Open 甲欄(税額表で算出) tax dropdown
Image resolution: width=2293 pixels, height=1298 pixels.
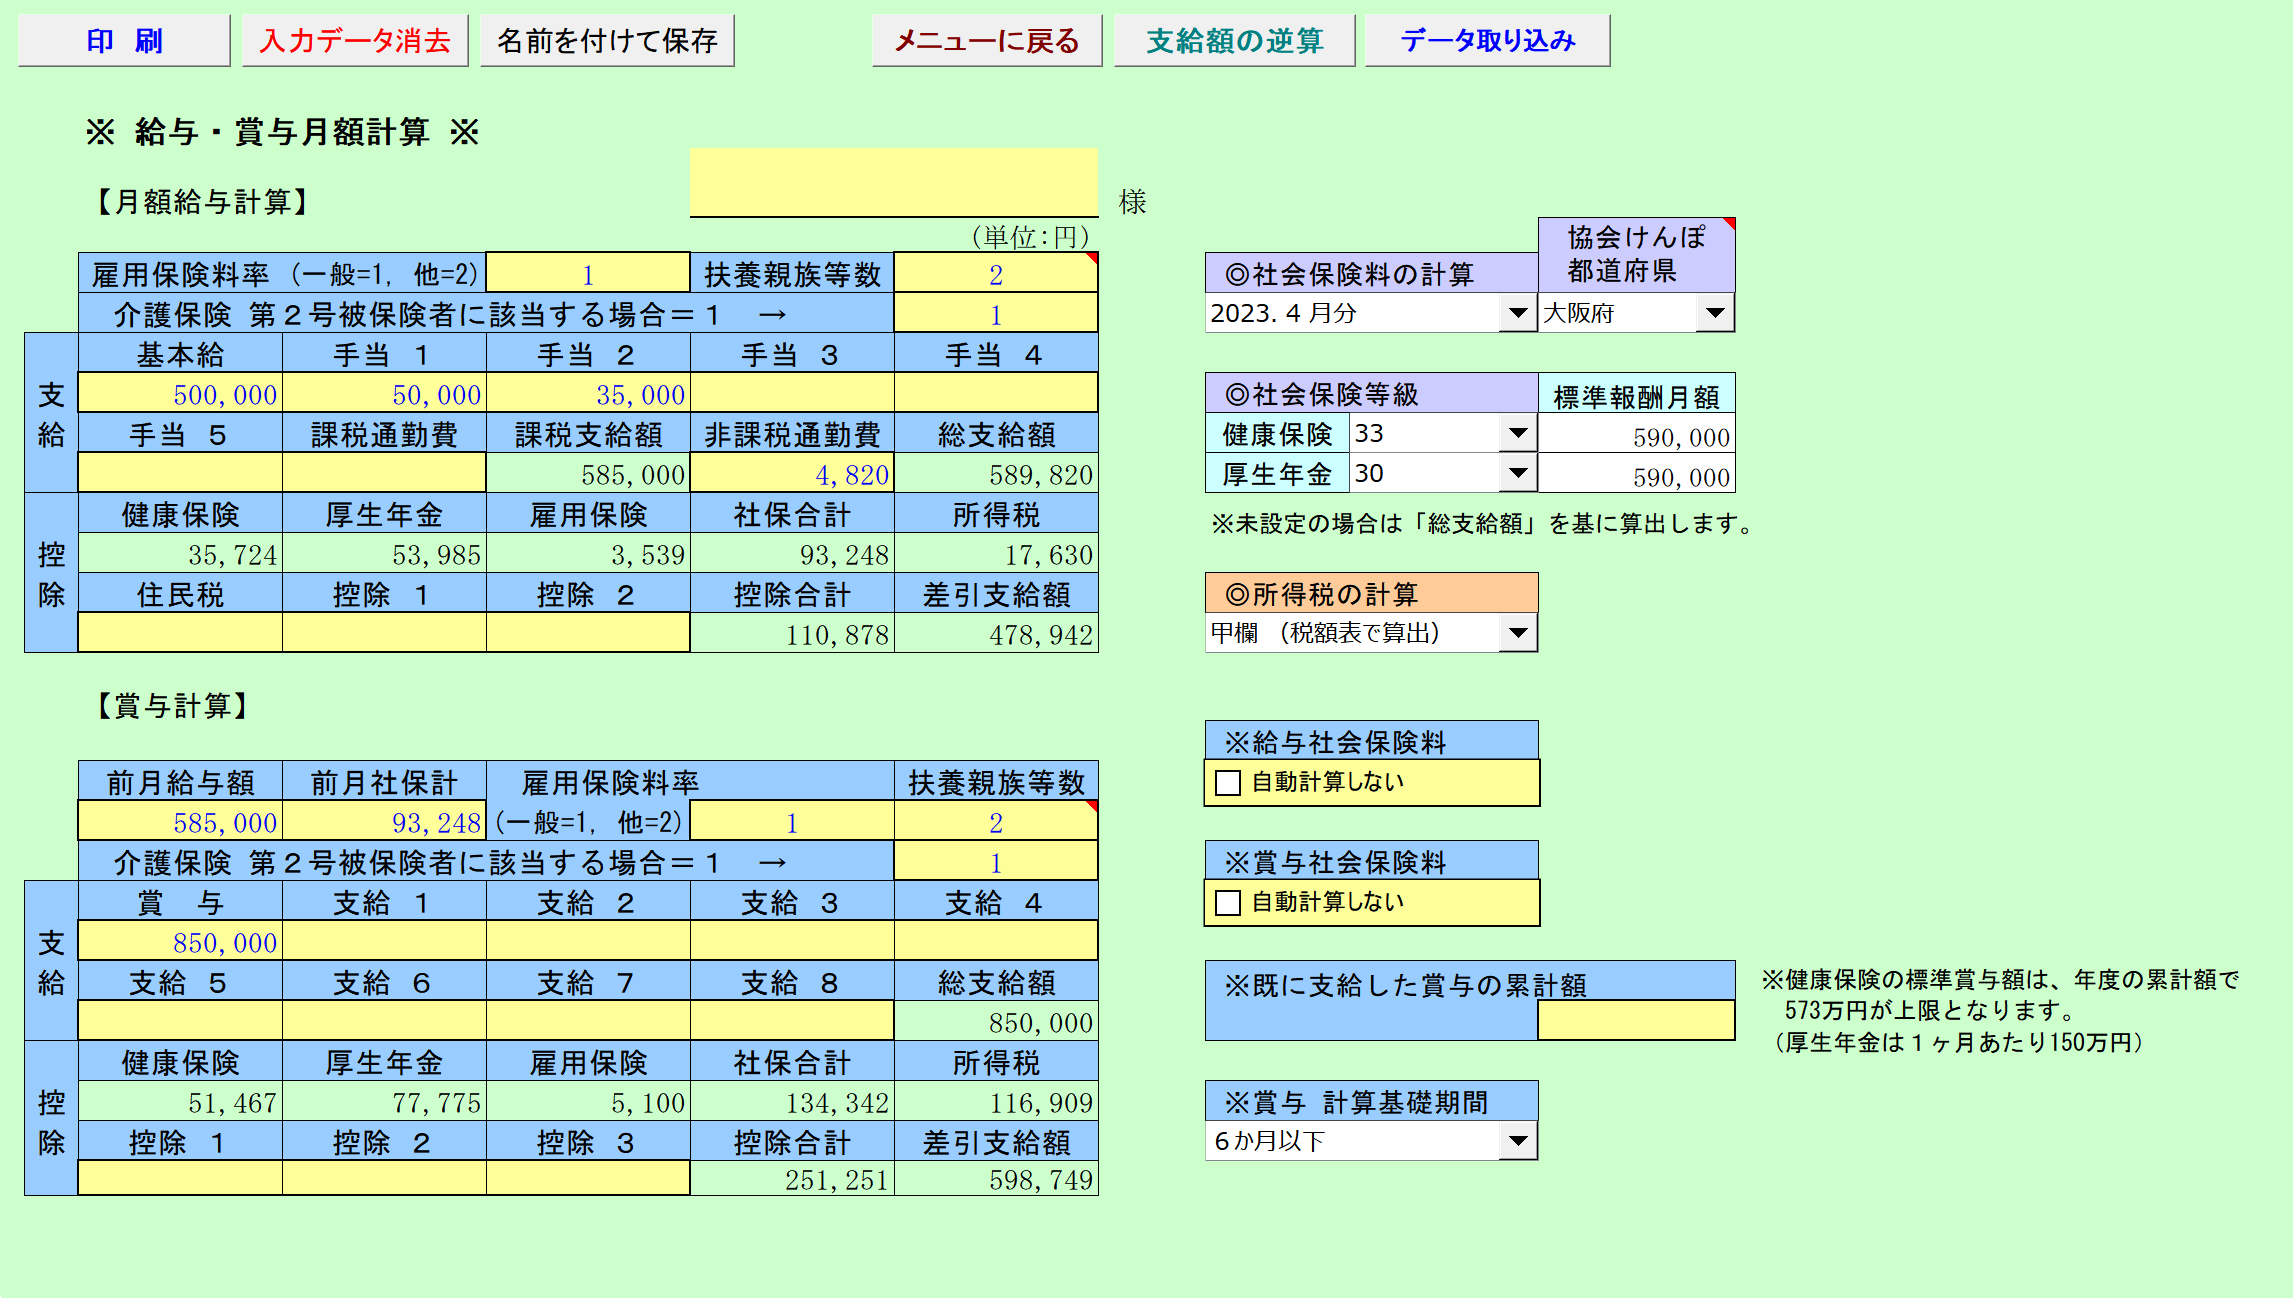click(x=1518, y=633)
